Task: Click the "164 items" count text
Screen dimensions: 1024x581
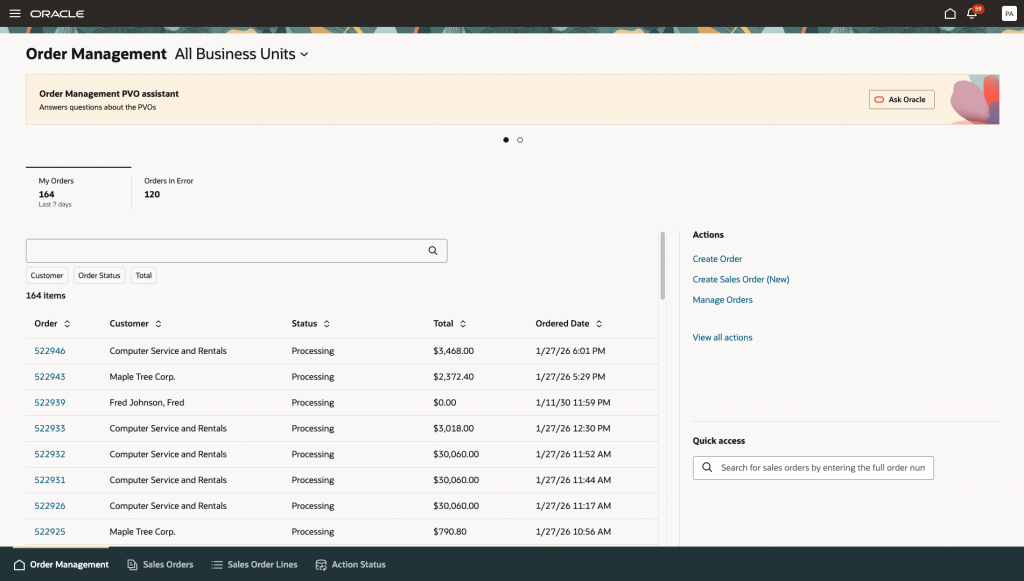Action: point(46,296)
